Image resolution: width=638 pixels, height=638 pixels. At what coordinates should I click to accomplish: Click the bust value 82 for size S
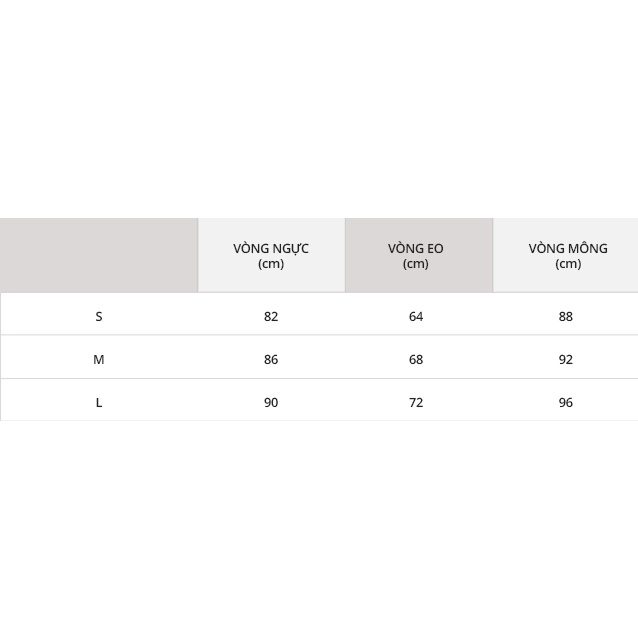click(x=271, y=316)
